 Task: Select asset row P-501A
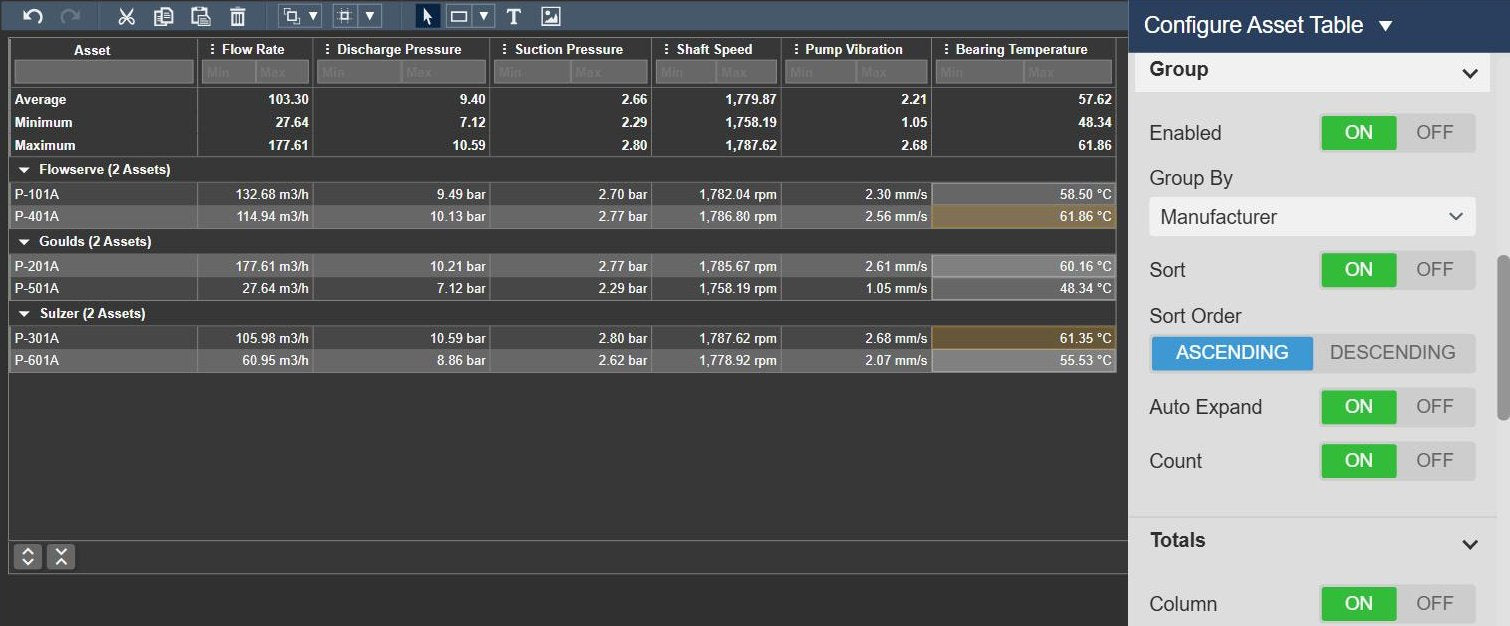pyautogui.click(x=563, y=288)
